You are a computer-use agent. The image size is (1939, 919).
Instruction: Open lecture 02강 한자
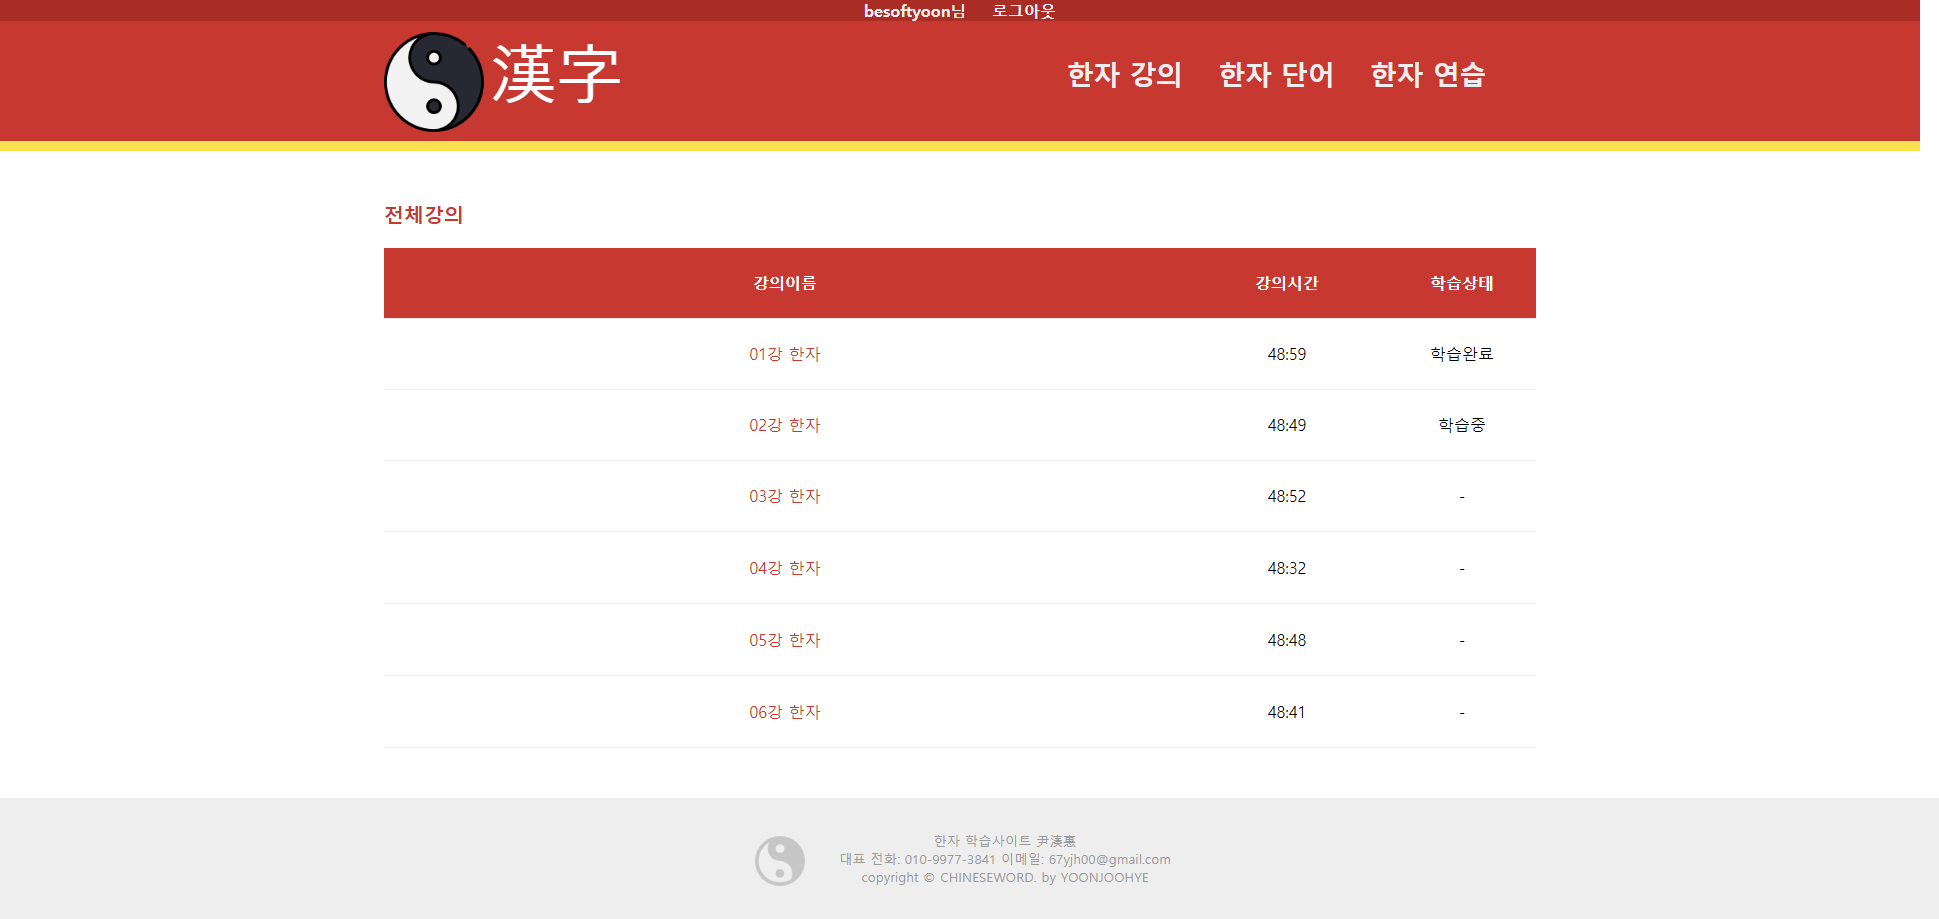(784, 425)
